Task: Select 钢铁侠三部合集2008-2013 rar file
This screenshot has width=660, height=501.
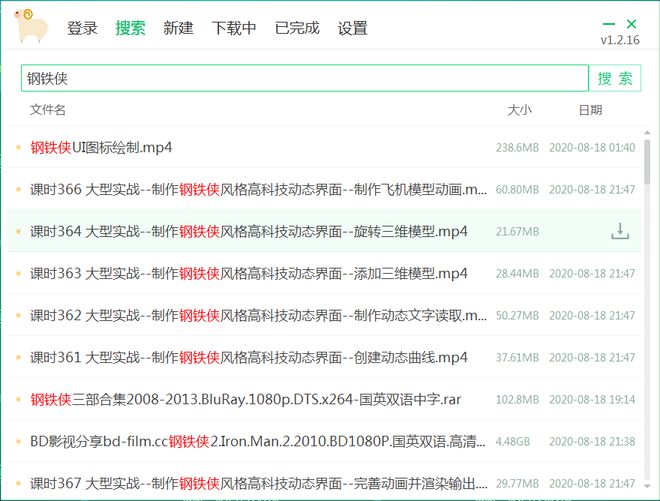Action: tap(245, 399)
